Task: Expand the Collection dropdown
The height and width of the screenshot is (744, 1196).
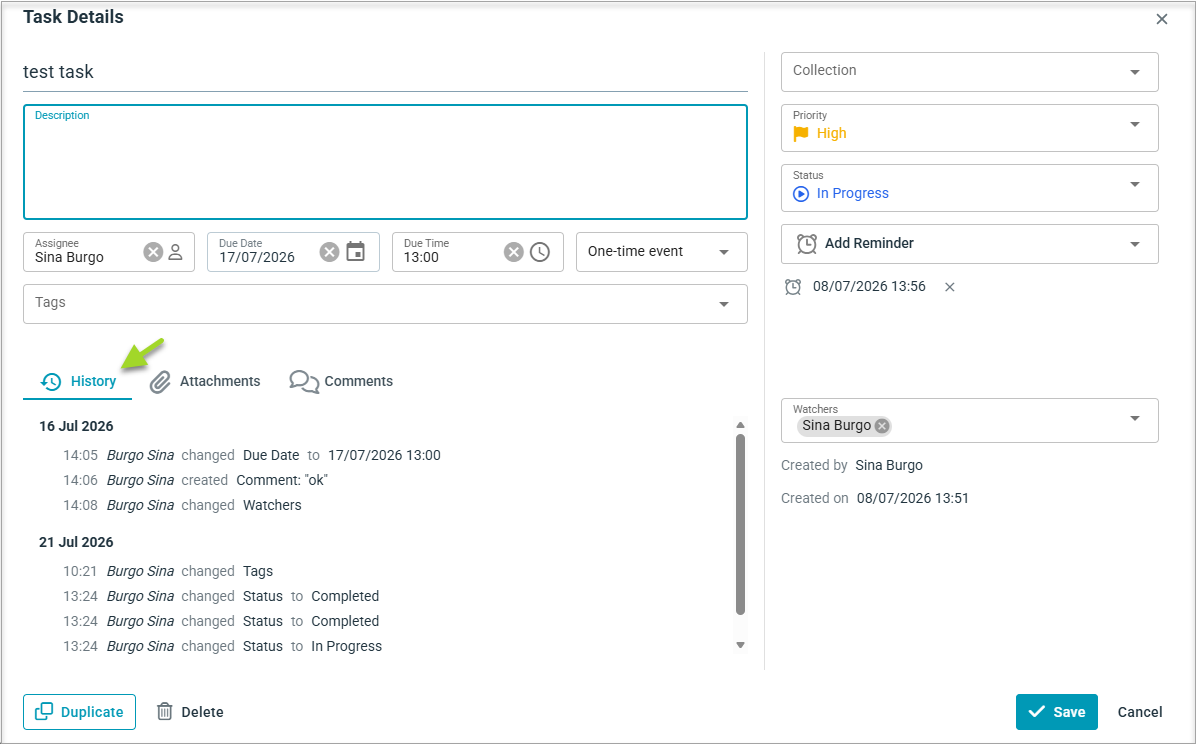Action: click(969, 72)
